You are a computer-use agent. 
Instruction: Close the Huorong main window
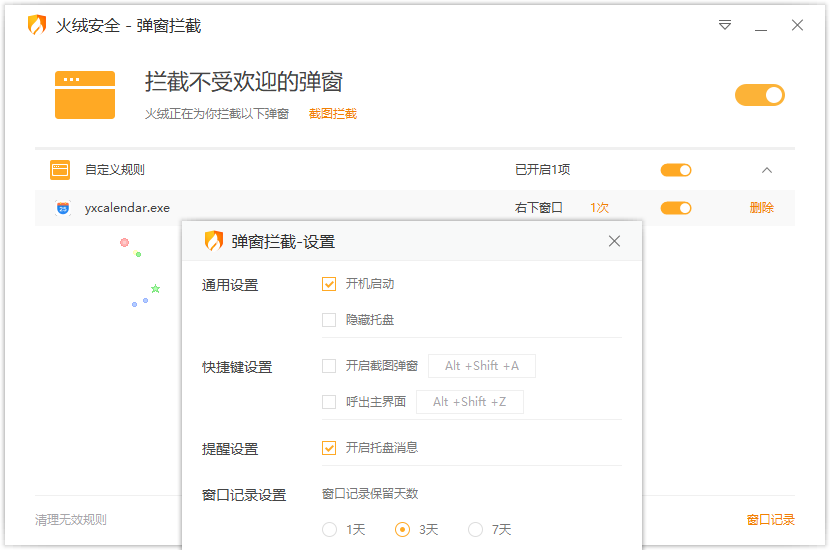[797, 25]
